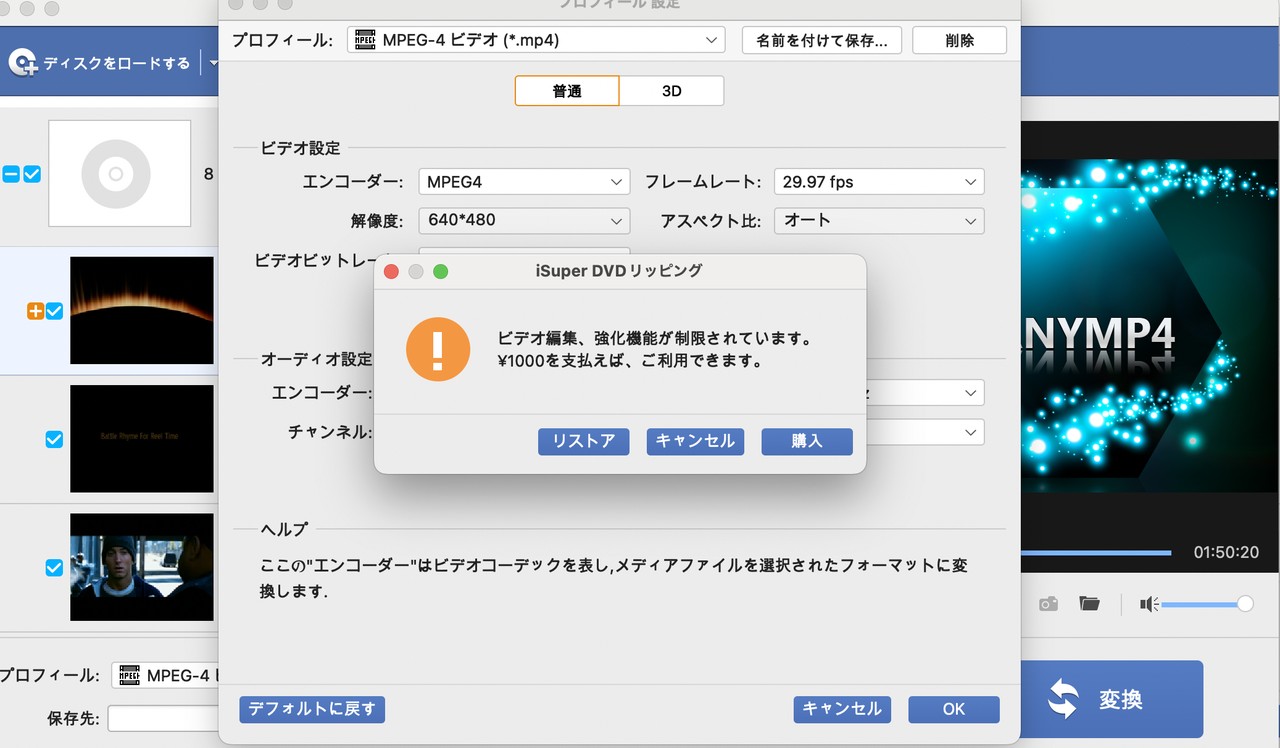
Task: Open main window profile MPEG-4 dropdown
Action: click(x=165, y=676)
